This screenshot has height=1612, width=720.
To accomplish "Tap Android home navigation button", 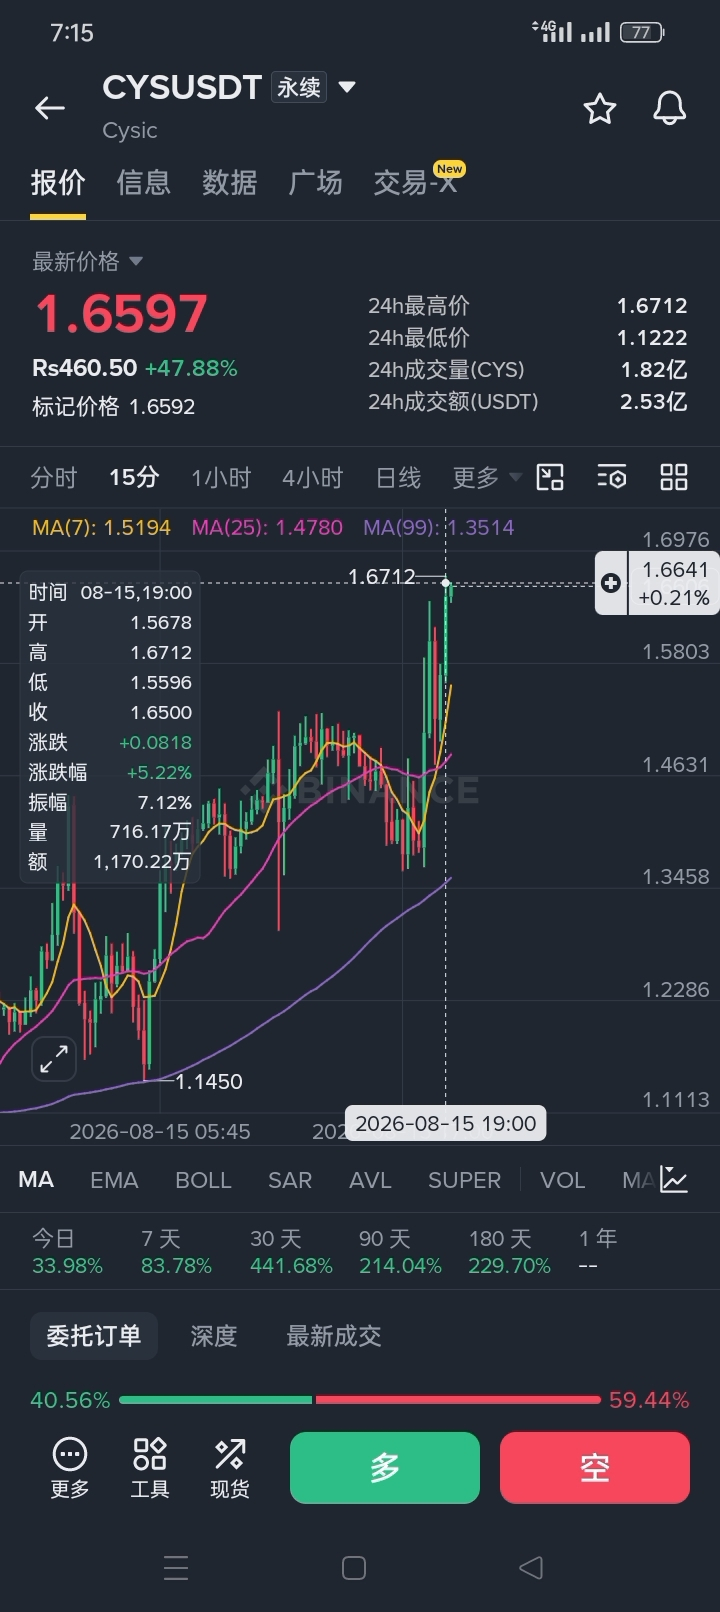I will [x=354, y=1567].
